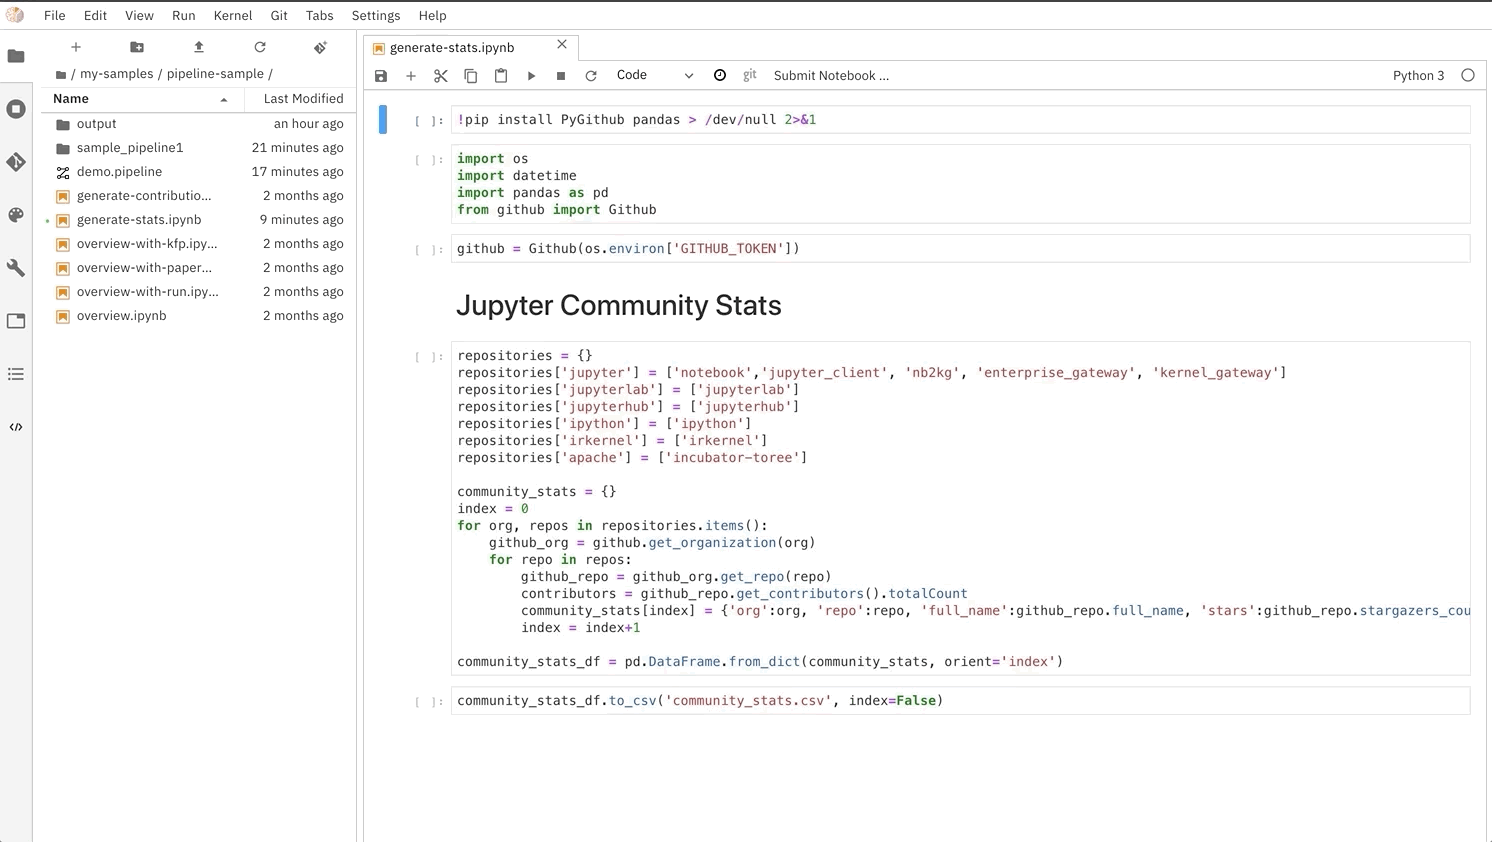The width and height of the screenshot is (1492, 842).
Task: Open the View menu
Action: pyautogui.click(x=139, y=15)
